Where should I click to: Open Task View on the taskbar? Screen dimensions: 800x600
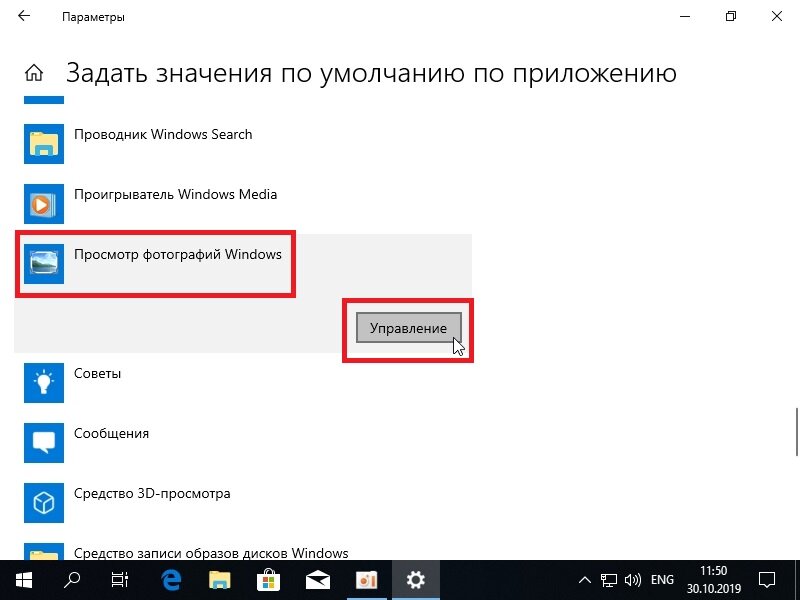pos(120,580)
